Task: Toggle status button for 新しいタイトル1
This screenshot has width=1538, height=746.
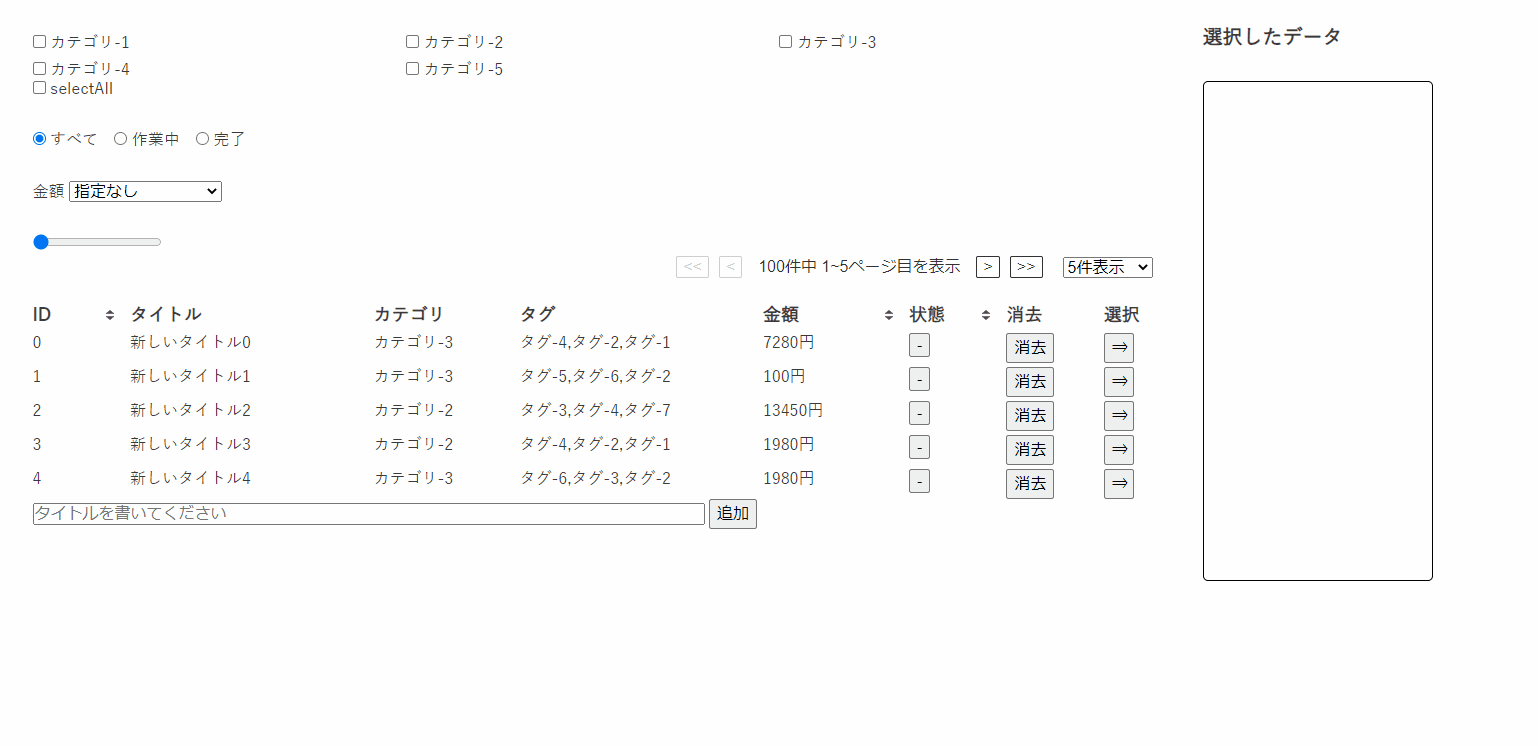Action: pos(919,380)
